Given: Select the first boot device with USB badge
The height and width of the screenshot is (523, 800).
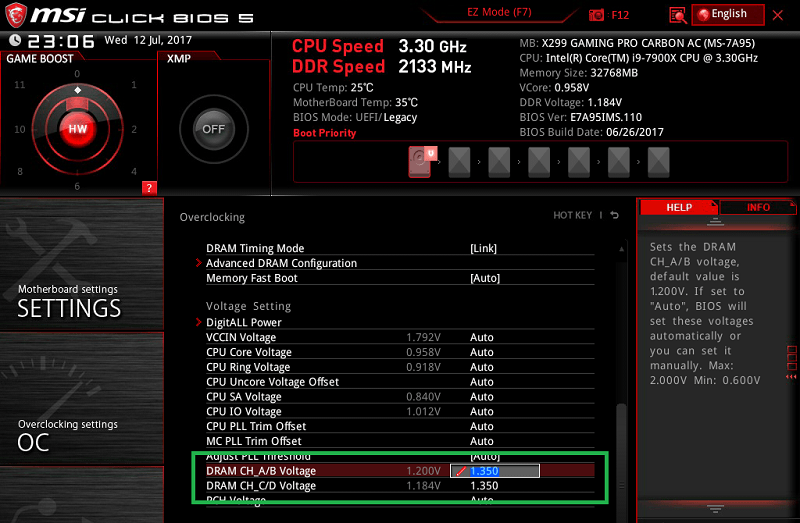Looking at the screenshot, I should coord(421,162).
